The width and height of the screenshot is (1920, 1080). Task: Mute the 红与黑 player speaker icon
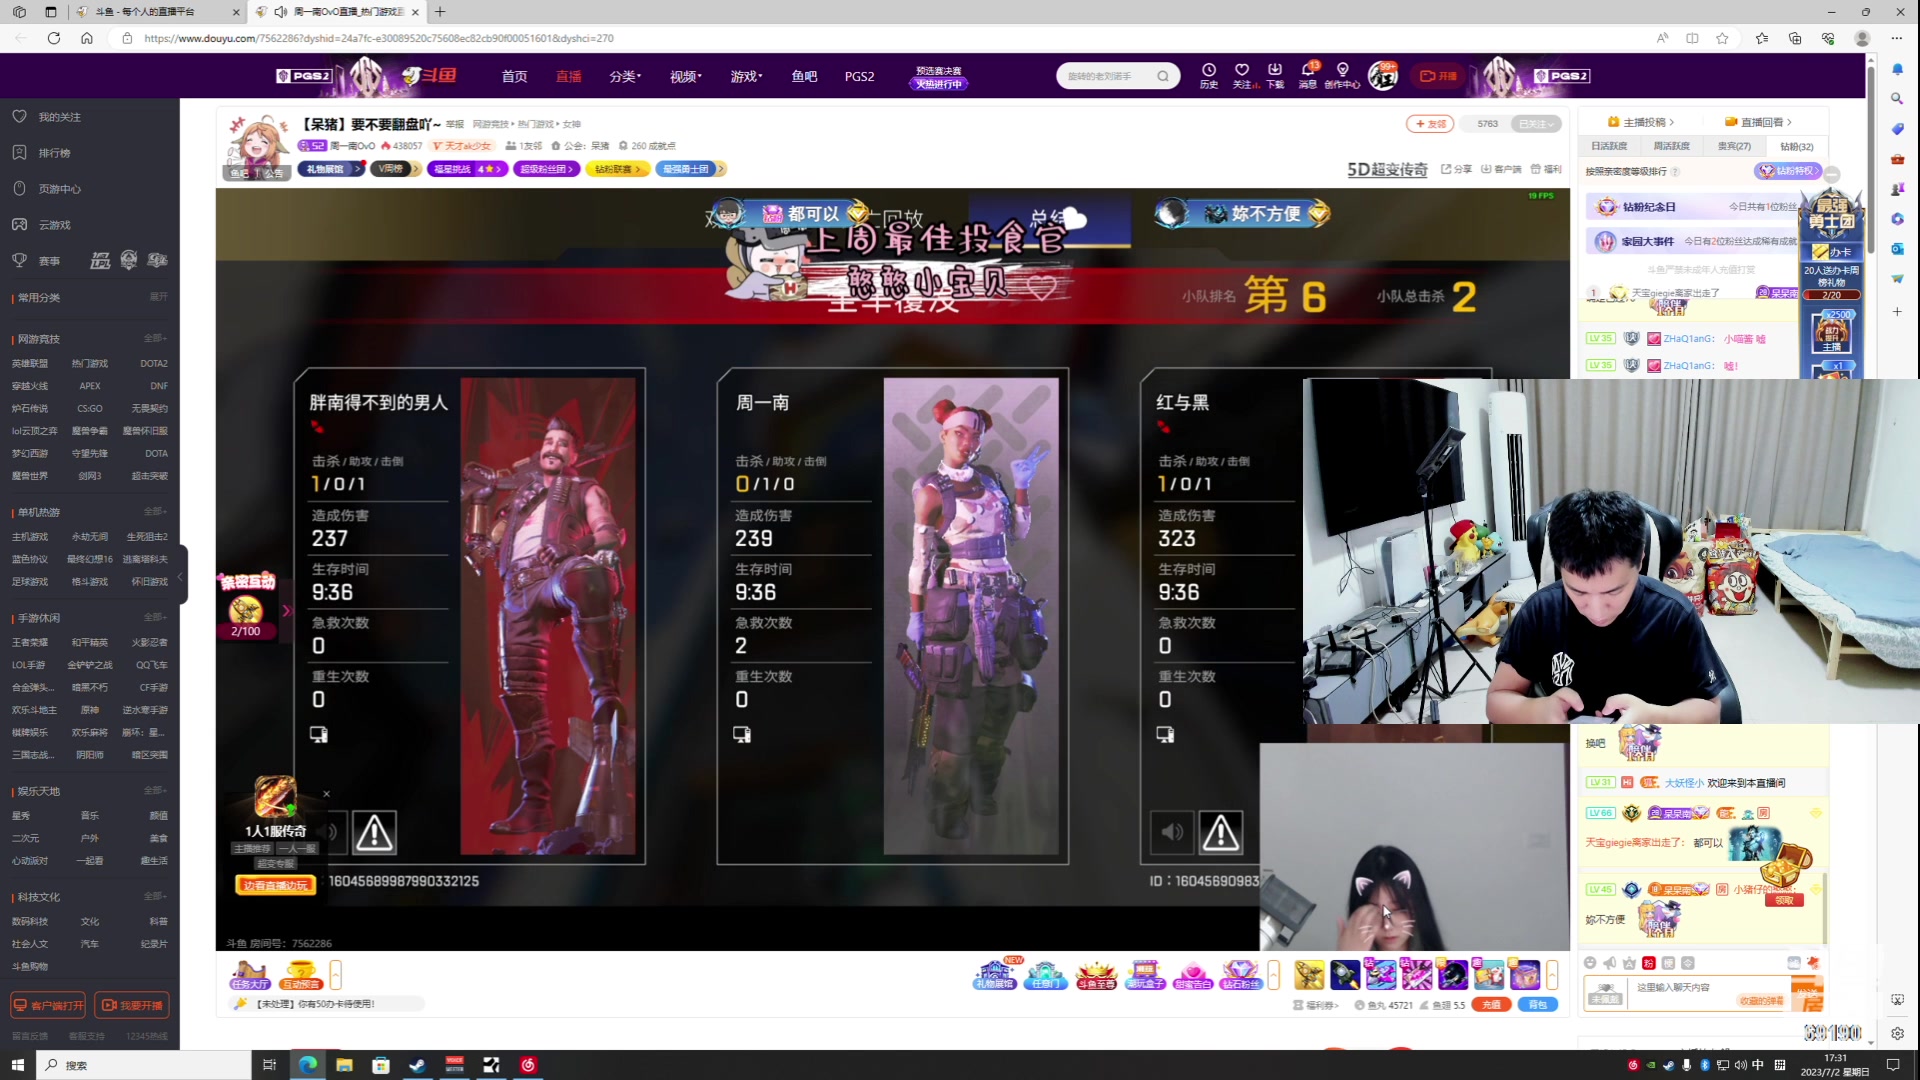1171,832
